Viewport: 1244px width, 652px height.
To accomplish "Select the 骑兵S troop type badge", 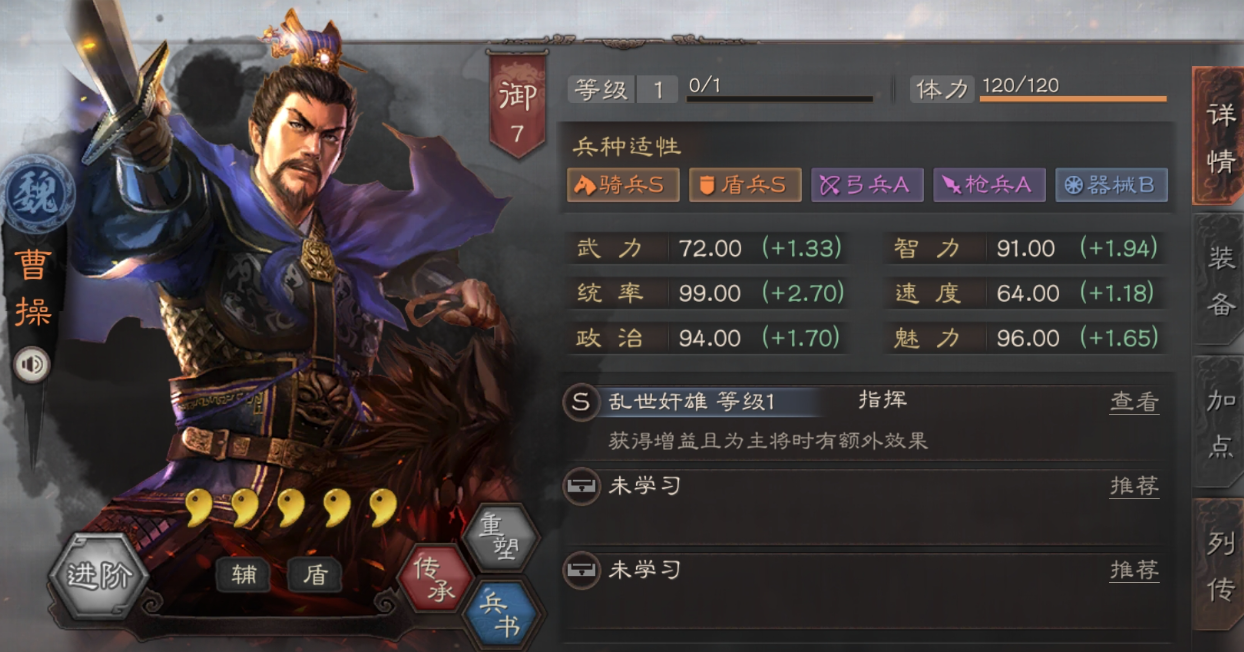I will coord(623,185).
